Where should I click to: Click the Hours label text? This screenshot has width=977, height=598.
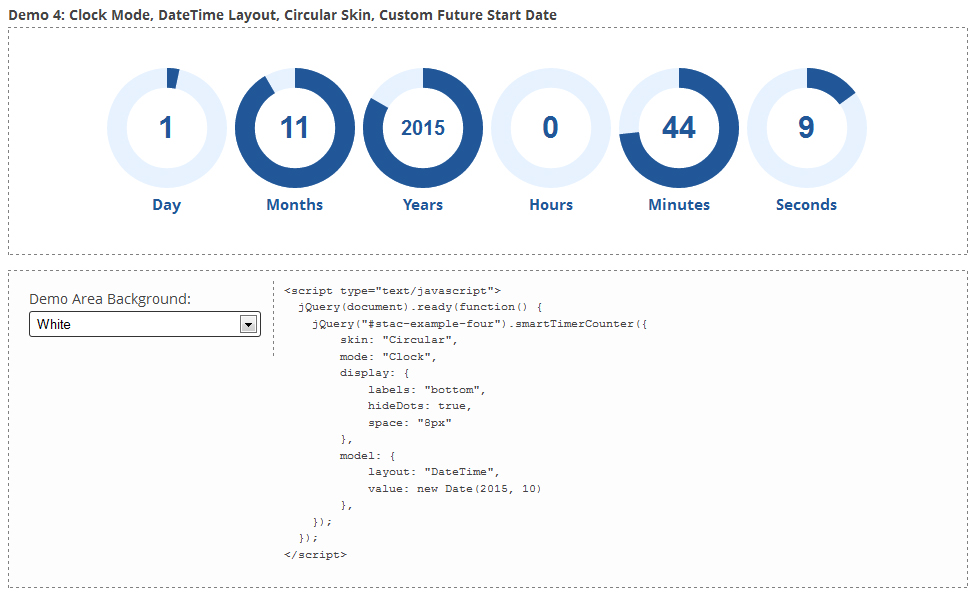(551, 205)
